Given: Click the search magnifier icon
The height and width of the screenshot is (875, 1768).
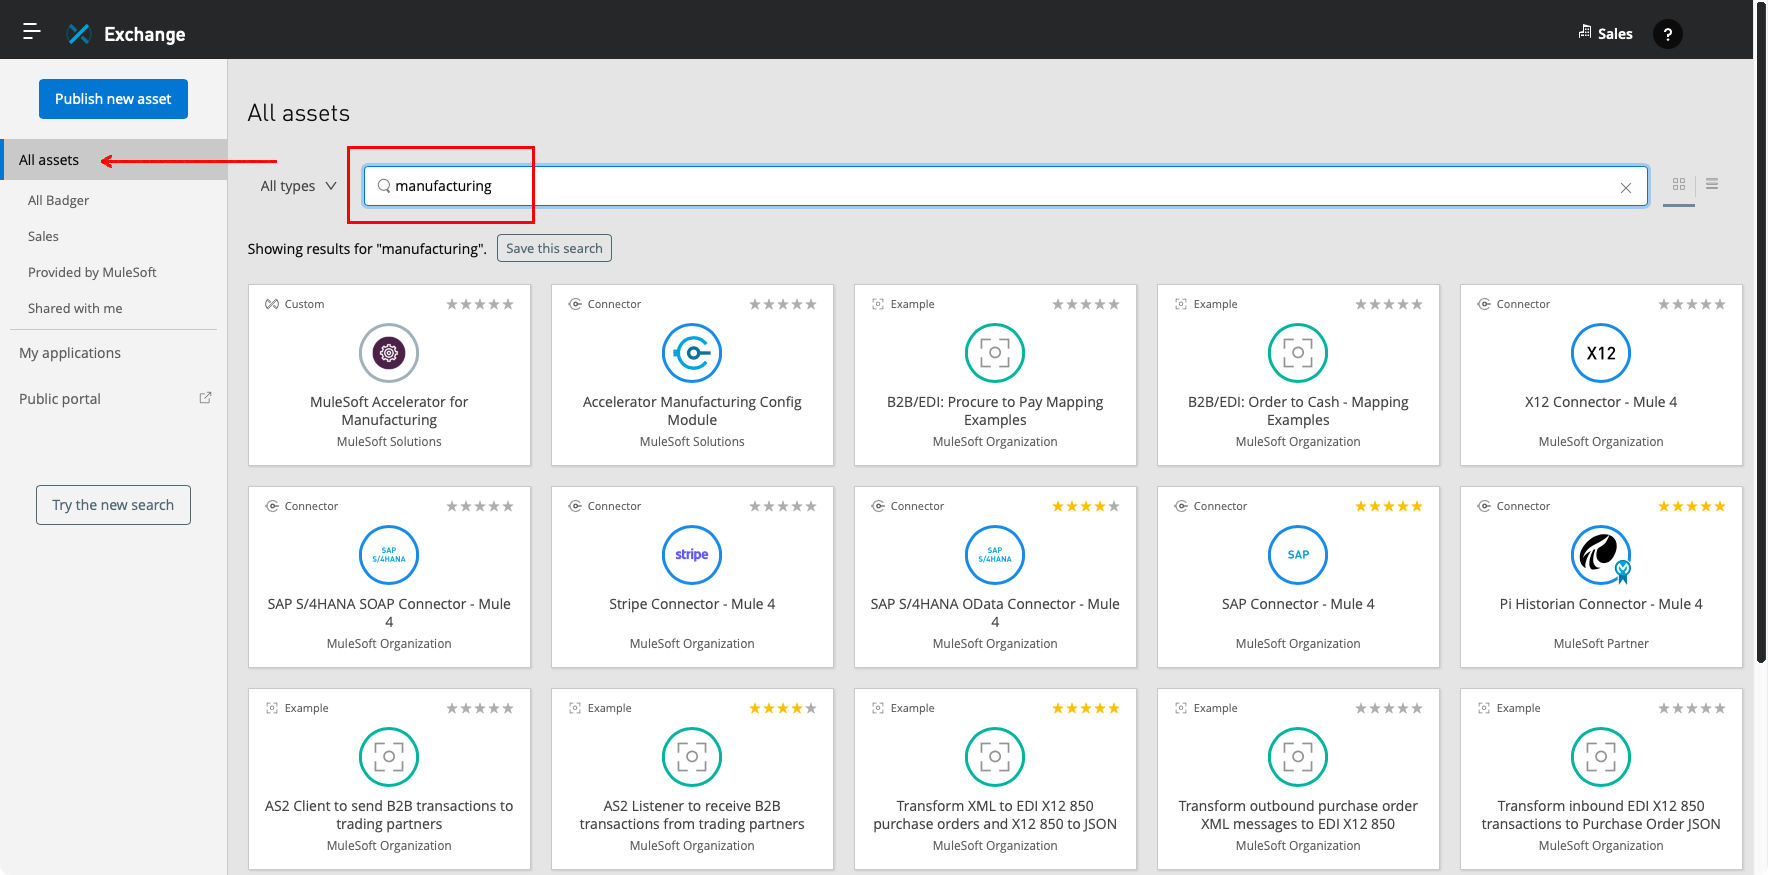Looking at the screenshot, I should [x=383, y=186].
